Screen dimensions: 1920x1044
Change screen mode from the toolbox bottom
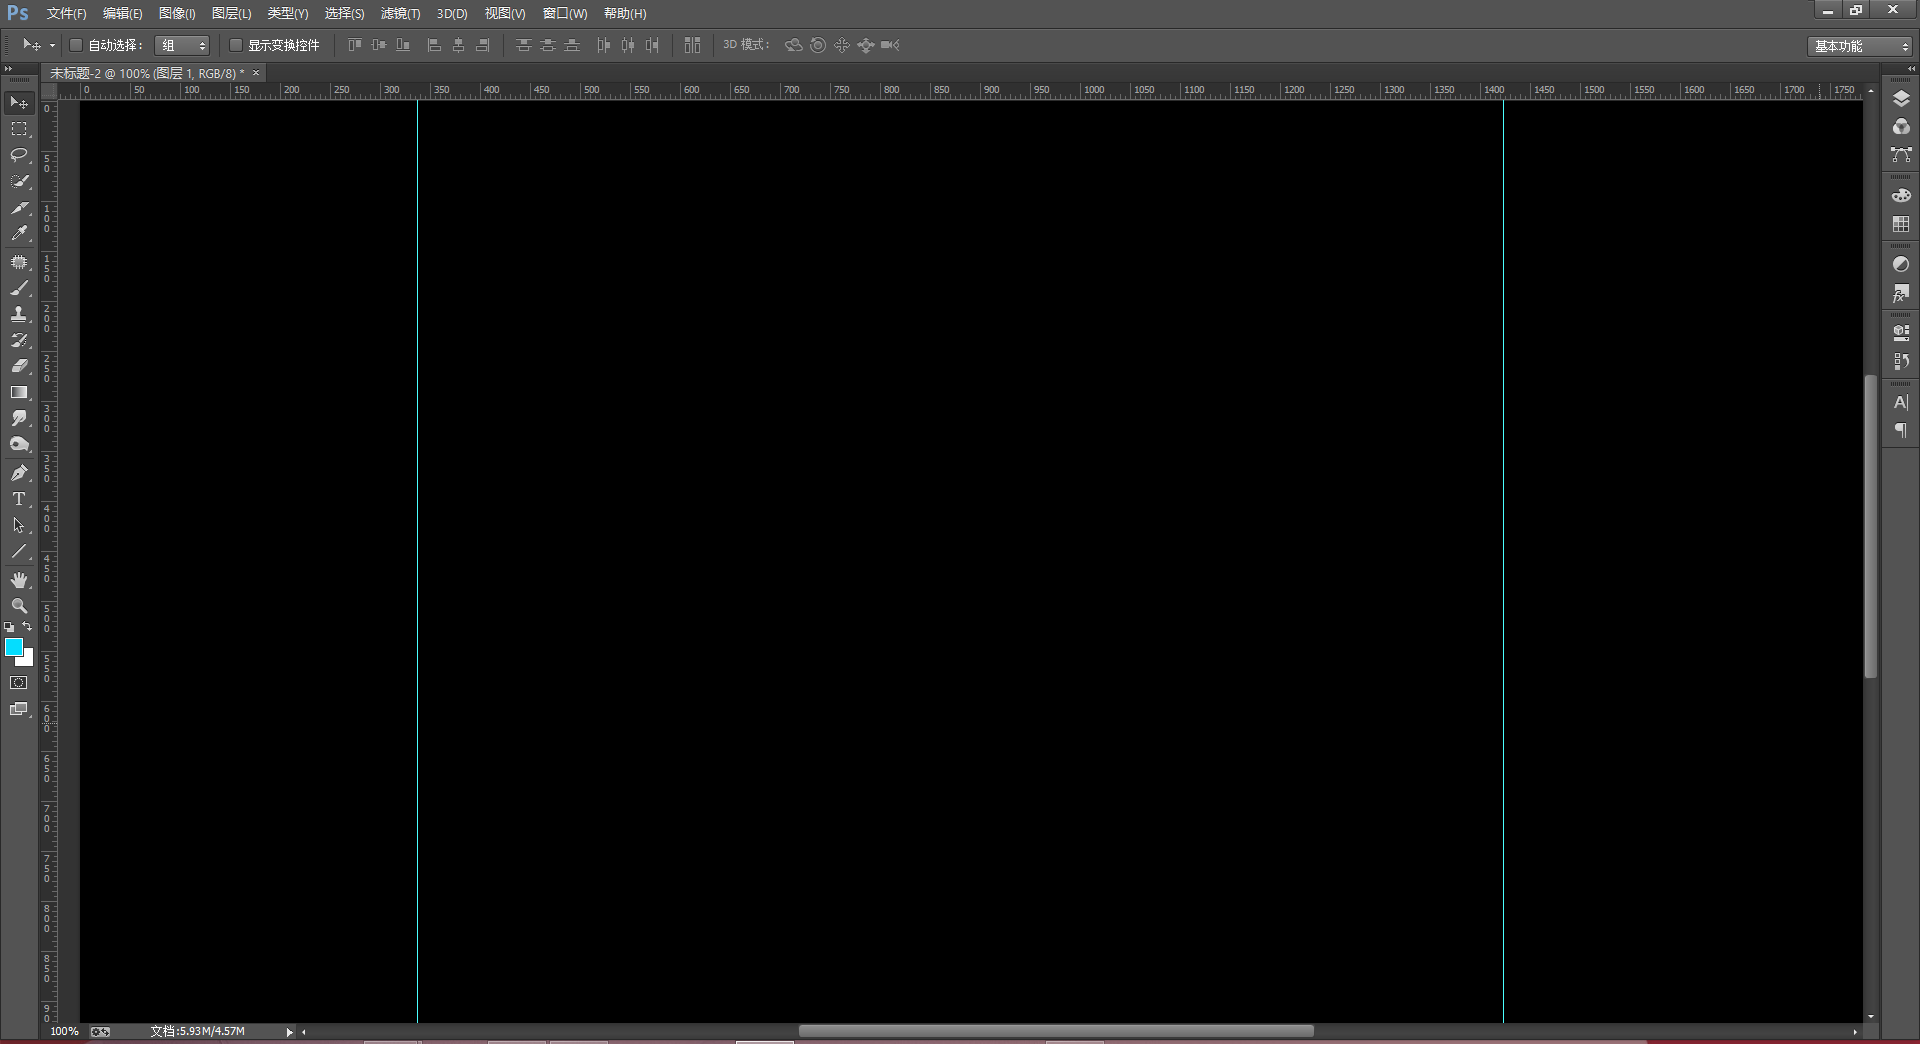[x=19, y=709]
